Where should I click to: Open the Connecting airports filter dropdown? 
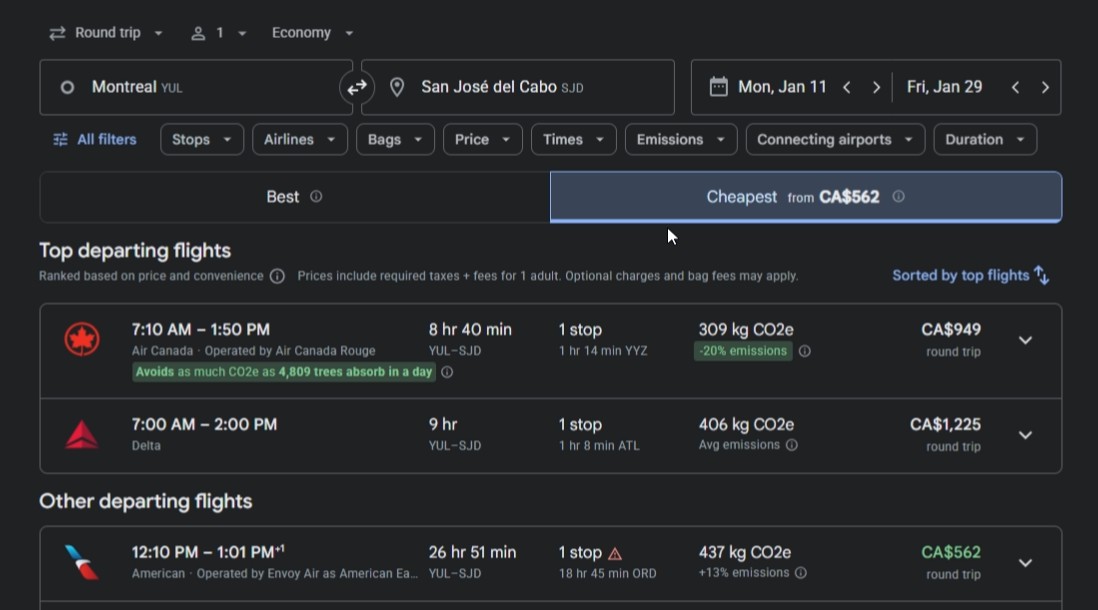(x=835, y=139)
